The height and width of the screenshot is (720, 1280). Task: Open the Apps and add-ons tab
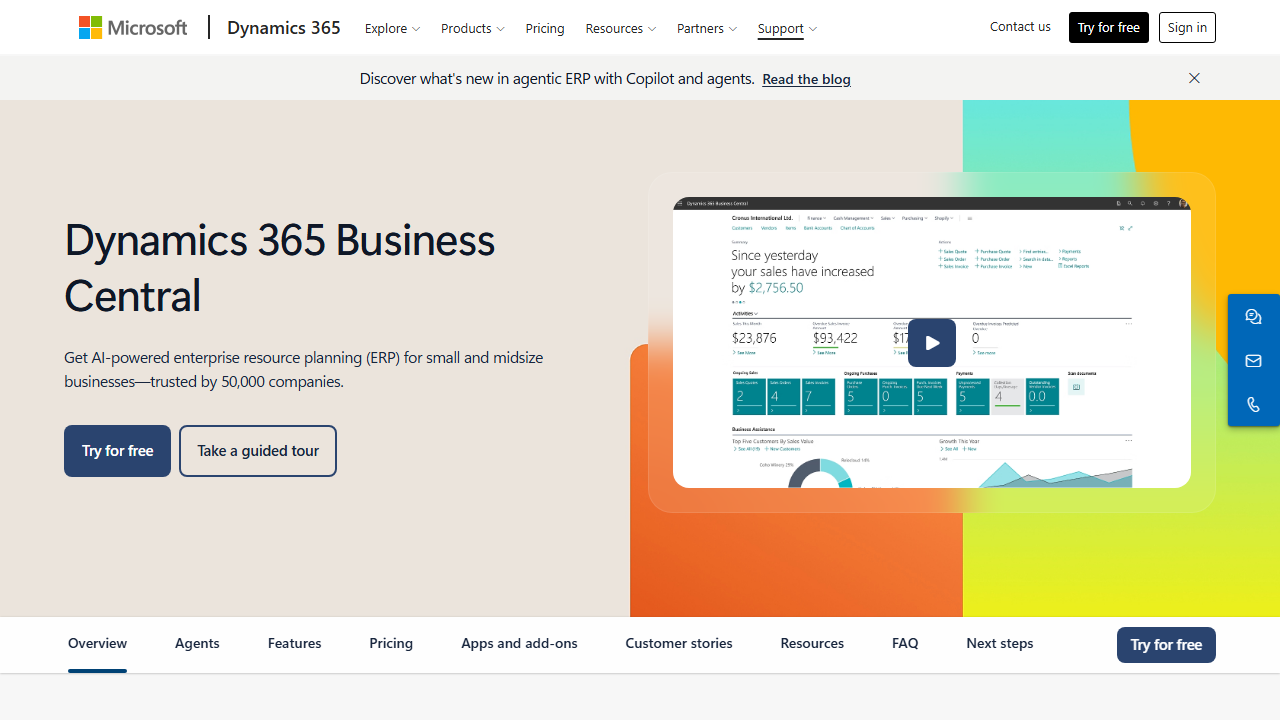coord(519,643)
